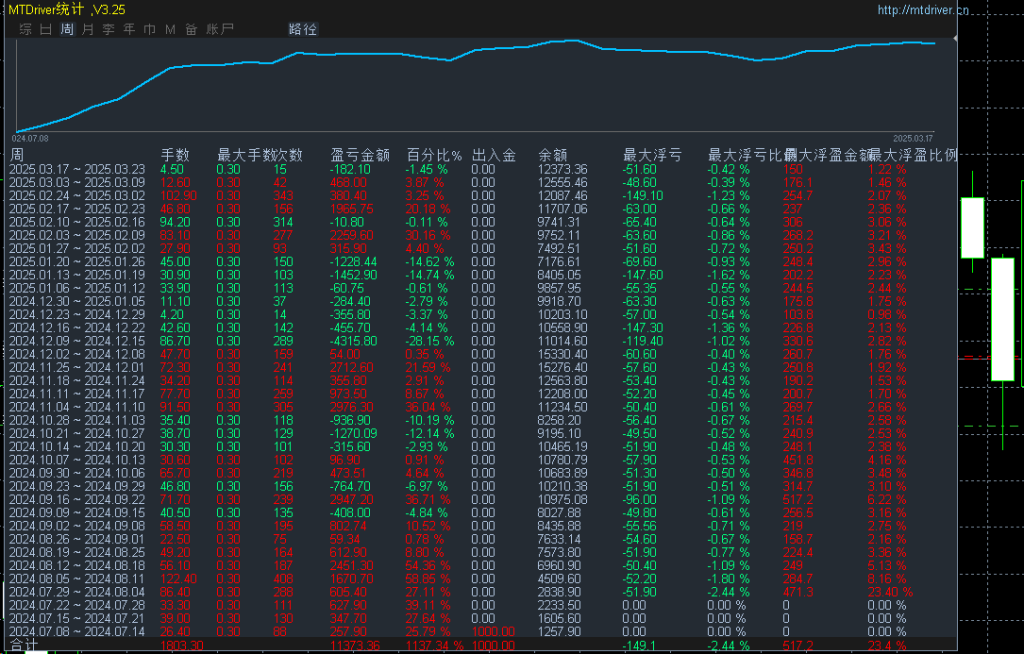The width and height of the screenshot is (1024, 654).
Task: Open the 账户 account statistics icon
Action: coord(220,29)
